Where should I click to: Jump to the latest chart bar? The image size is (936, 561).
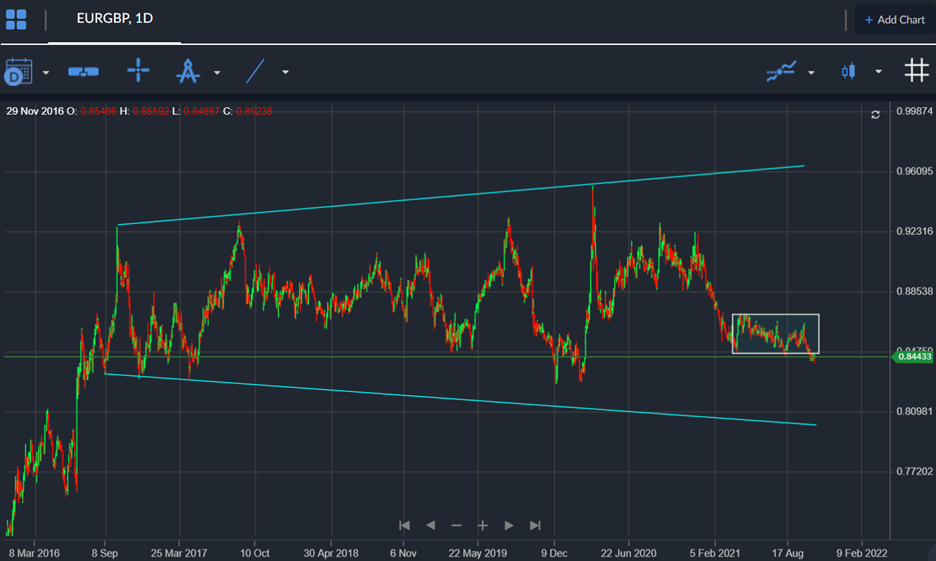535,525
